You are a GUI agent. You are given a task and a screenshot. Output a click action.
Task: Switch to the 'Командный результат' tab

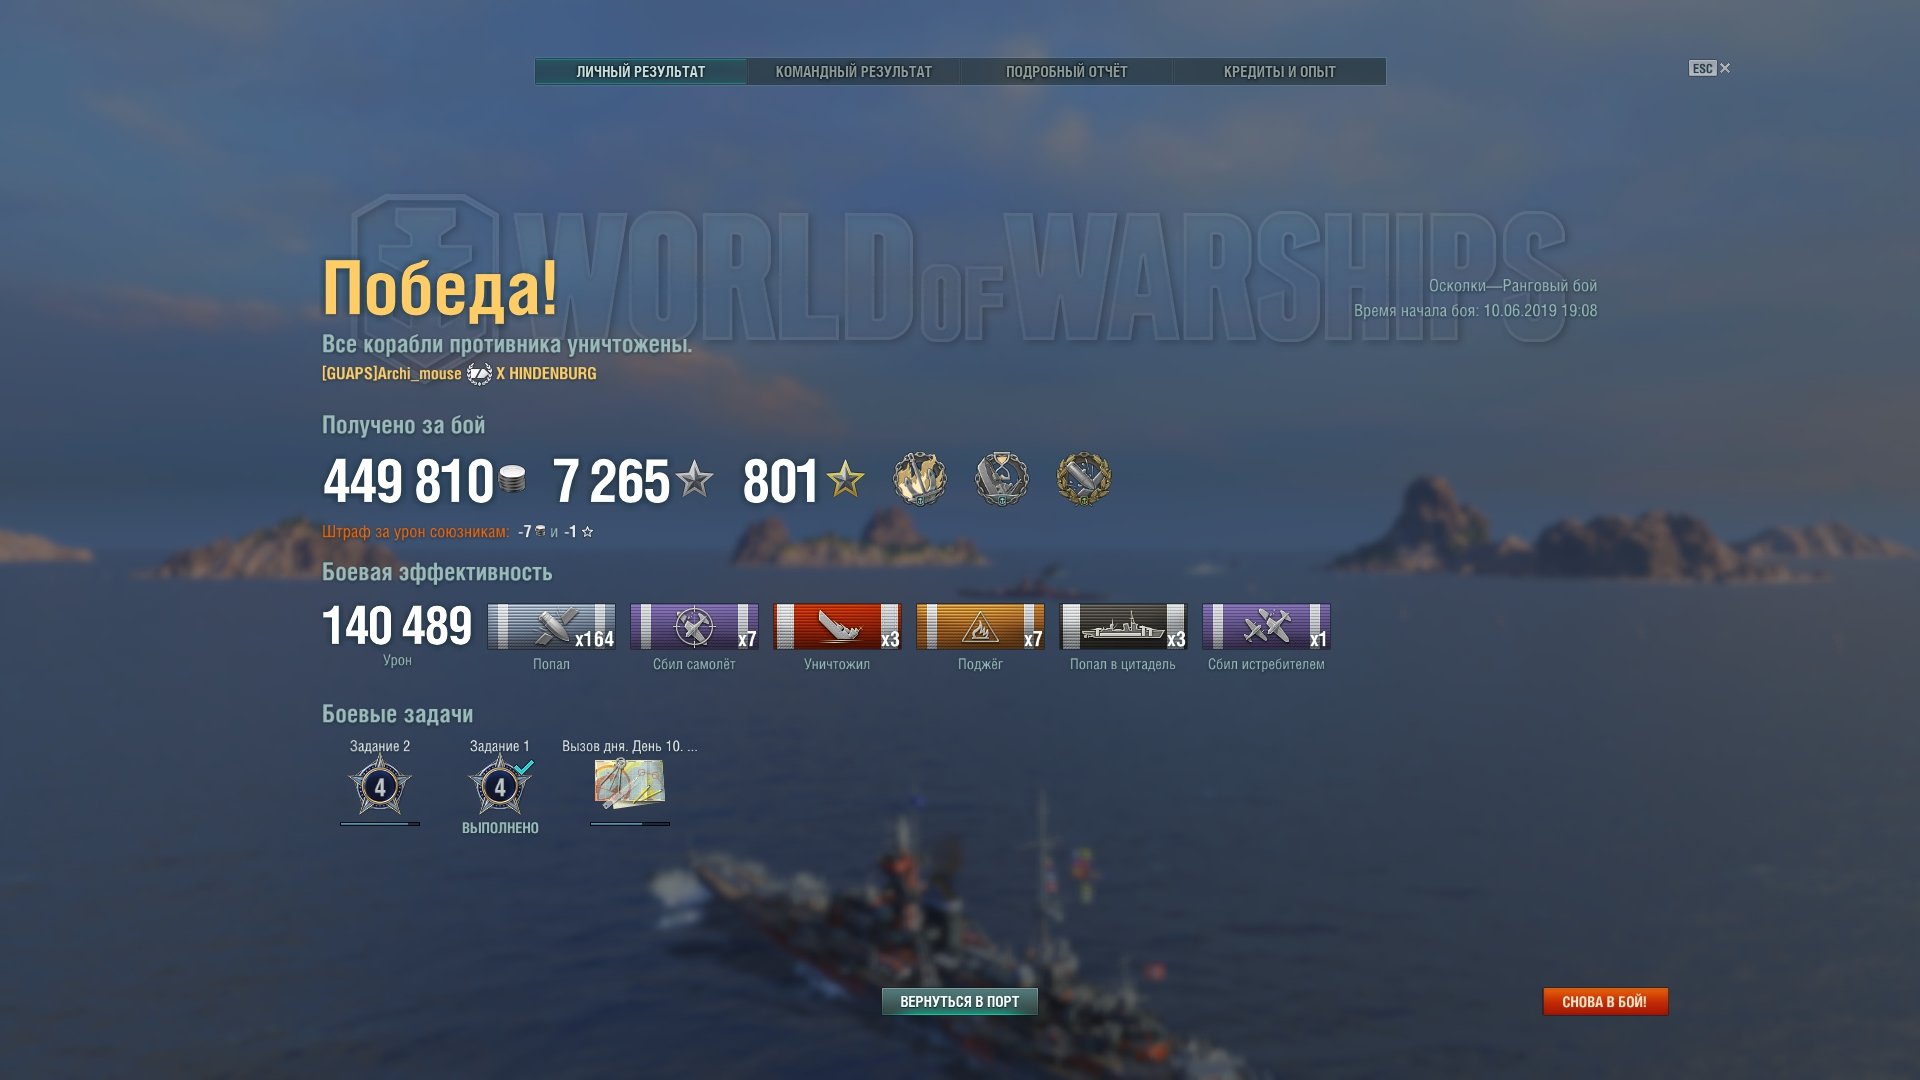pyautogui.click(x=853, y=72)
